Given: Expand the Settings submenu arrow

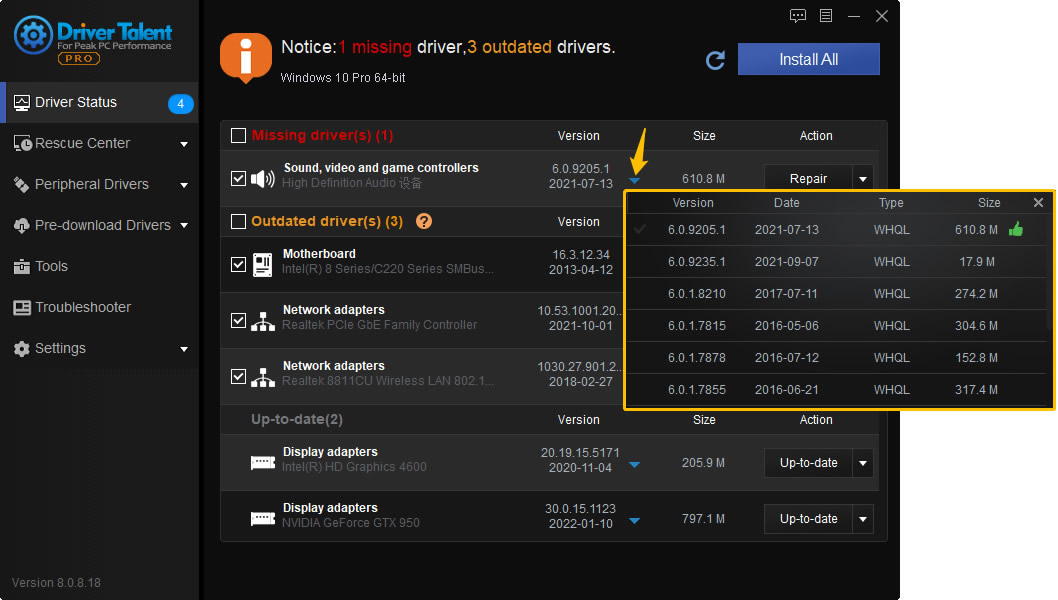Looking at the screenshot, I should [x=184, y=349].
